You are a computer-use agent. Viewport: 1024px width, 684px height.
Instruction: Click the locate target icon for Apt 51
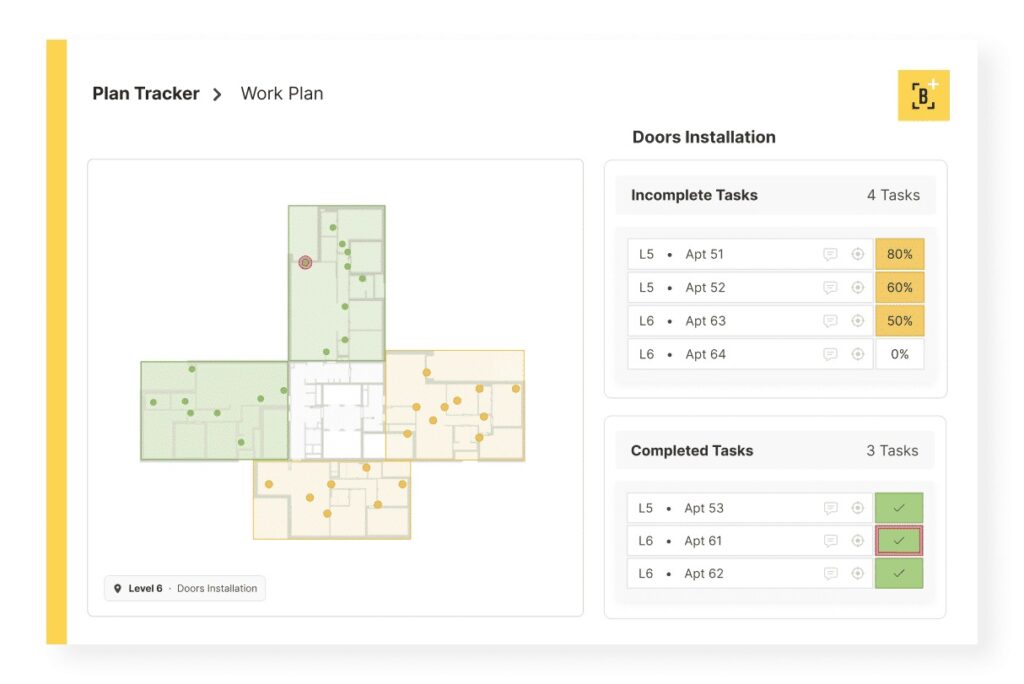[x=857, y=254]
